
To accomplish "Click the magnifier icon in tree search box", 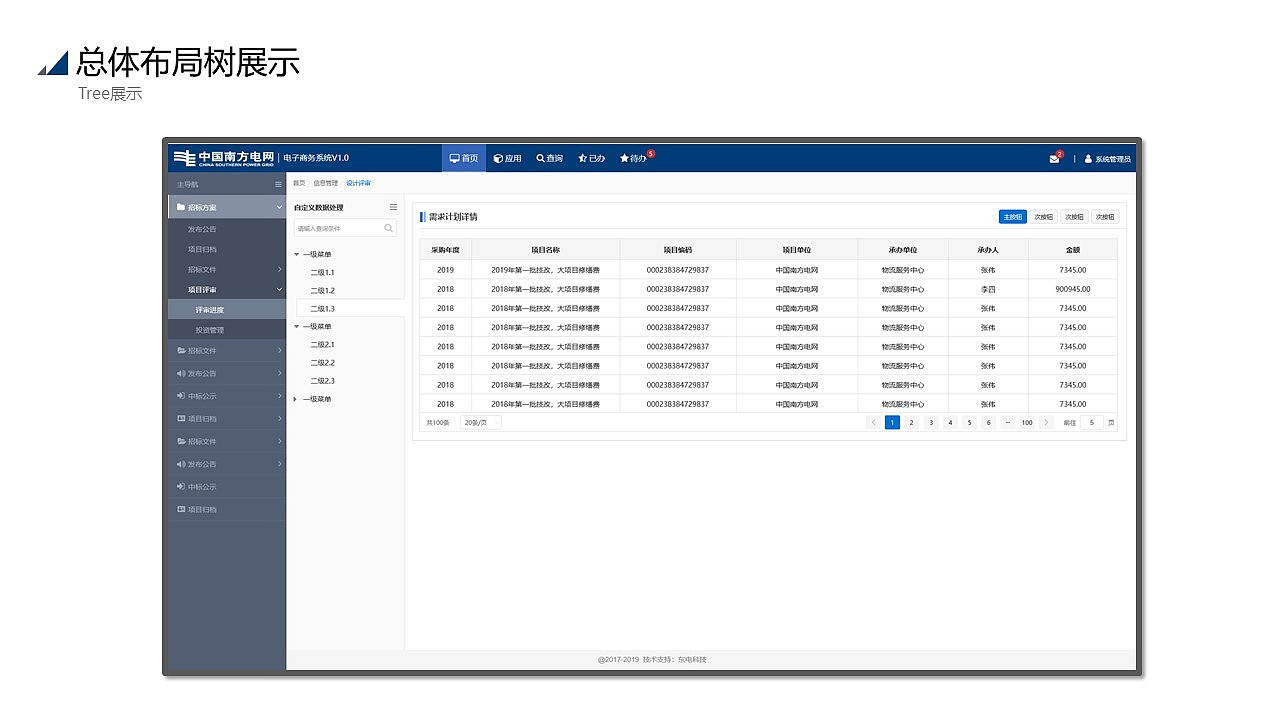I will click(389, 228).
